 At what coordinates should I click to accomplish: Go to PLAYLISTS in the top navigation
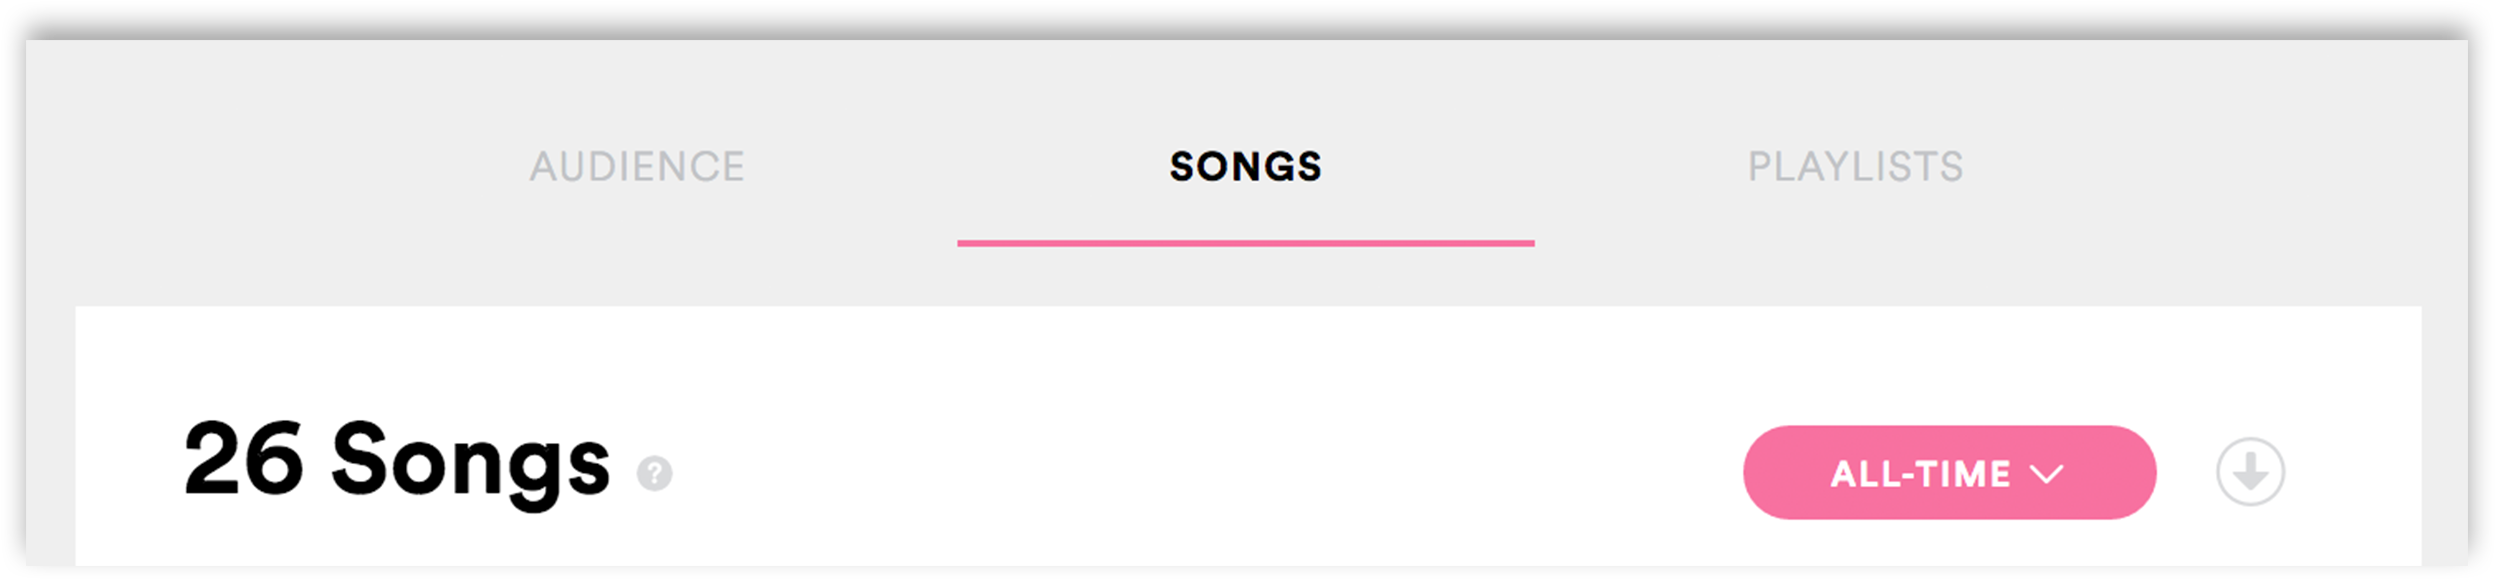[x=1855, y=167]
